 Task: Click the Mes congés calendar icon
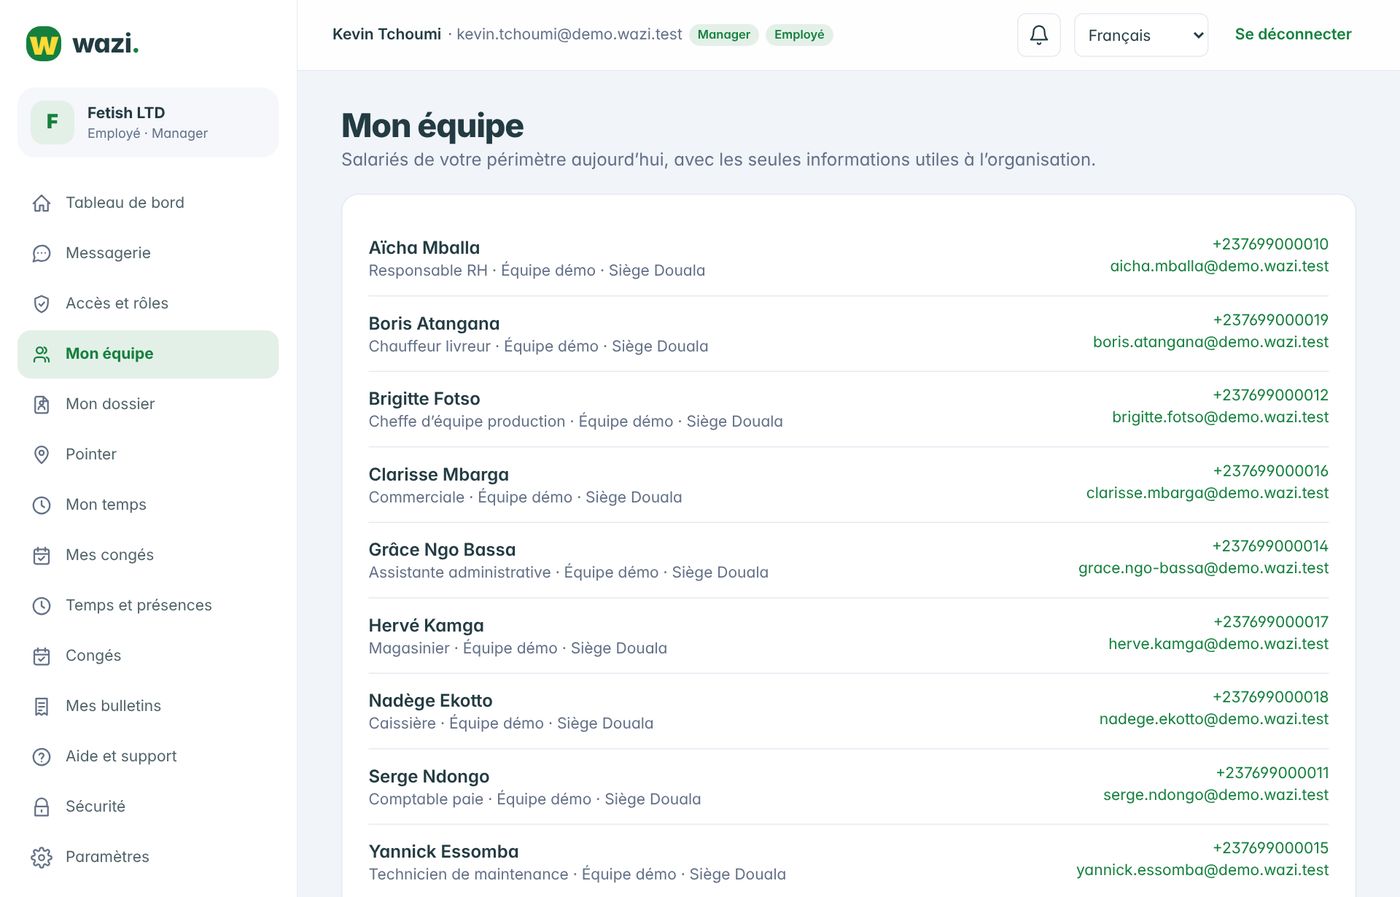pyautogui.click(x=41, y=556)
